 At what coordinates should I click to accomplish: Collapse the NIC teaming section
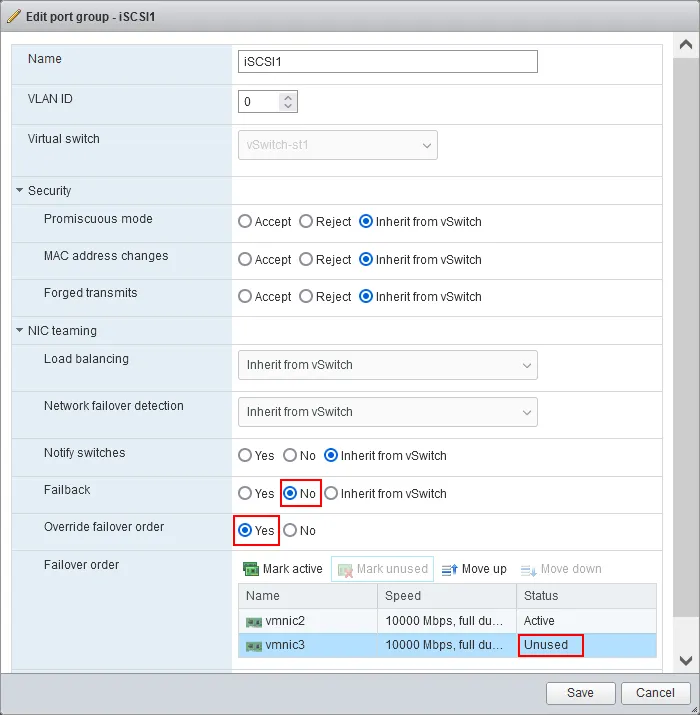tap(19, 331)
